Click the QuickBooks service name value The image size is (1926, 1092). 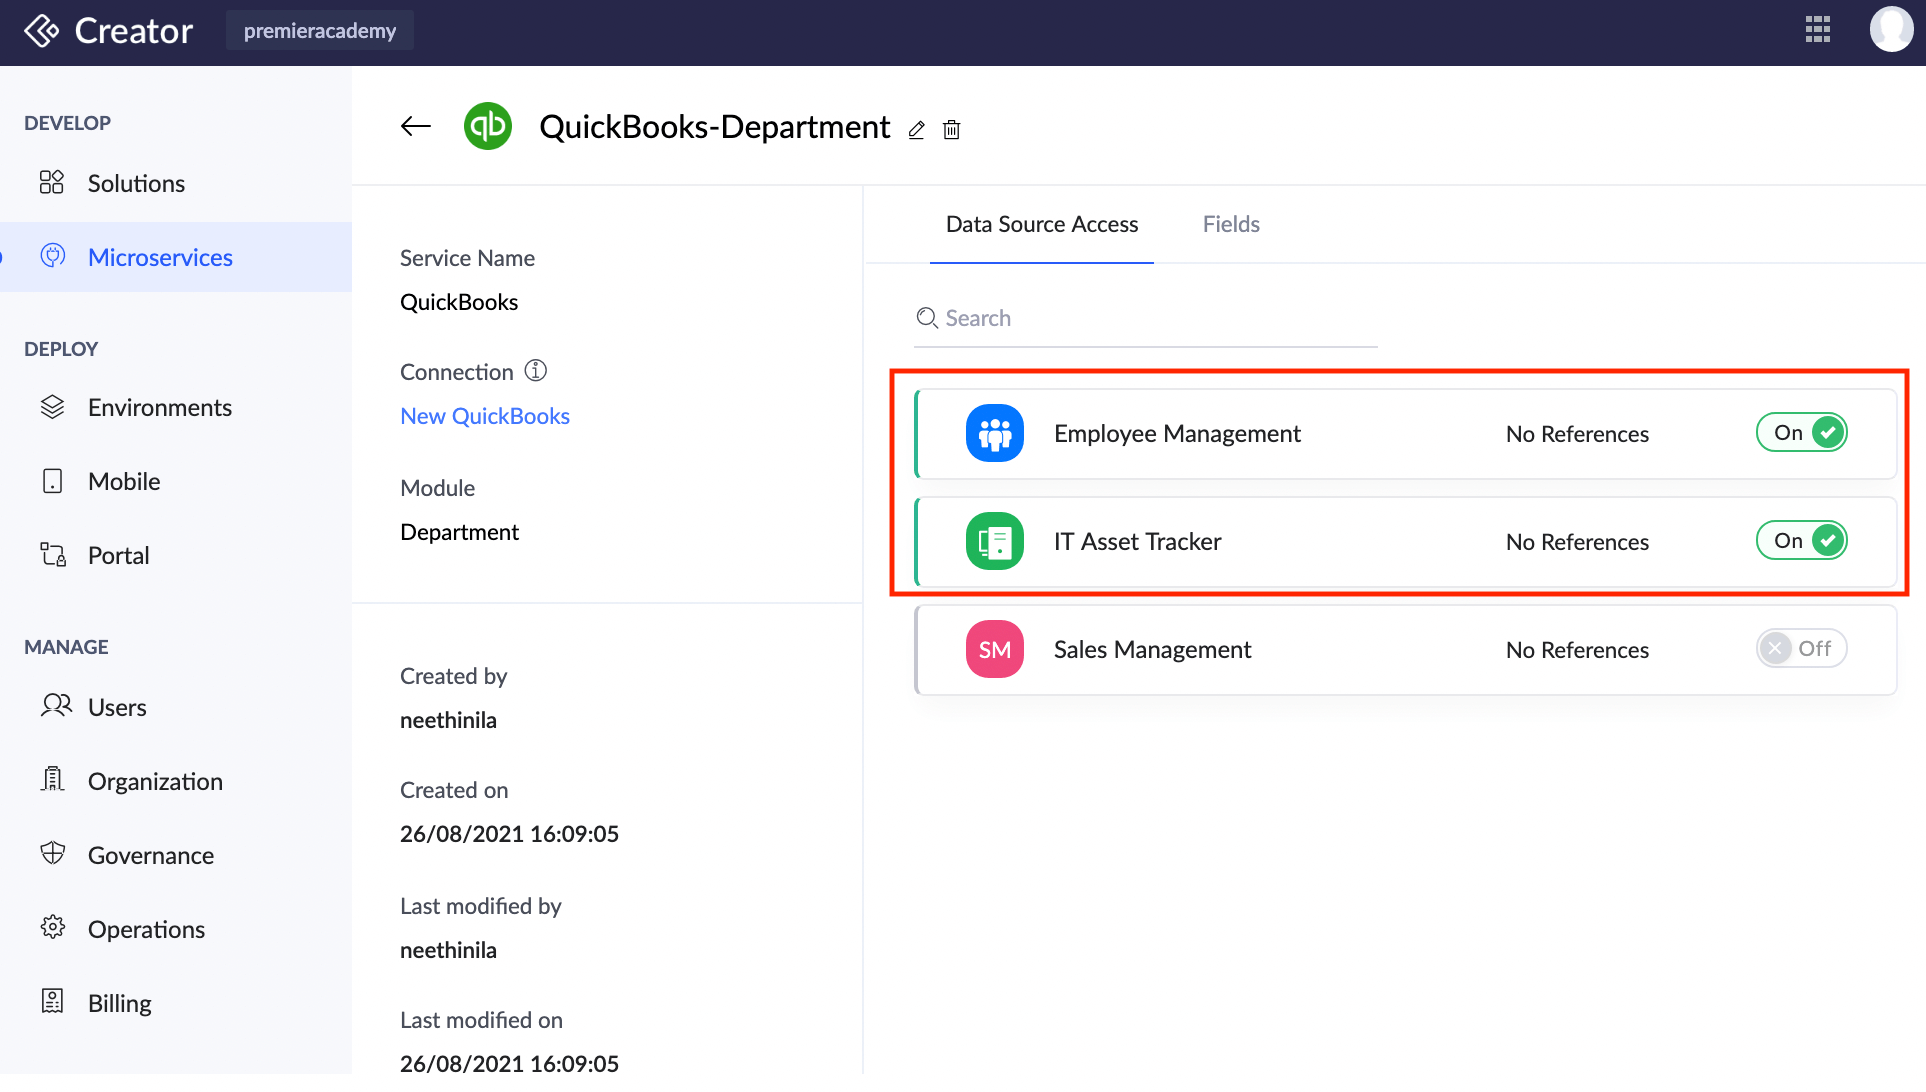point(459,302)
